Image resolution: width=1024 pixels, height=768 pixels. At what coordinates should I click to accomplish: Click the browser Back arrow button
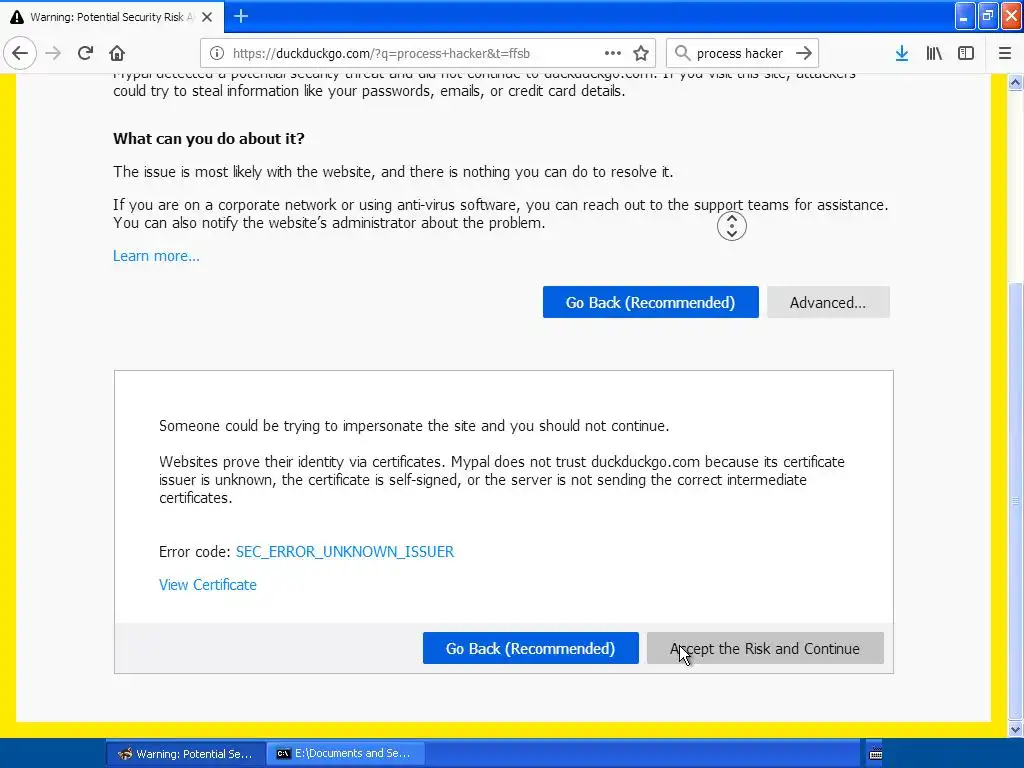pos(20,54)
